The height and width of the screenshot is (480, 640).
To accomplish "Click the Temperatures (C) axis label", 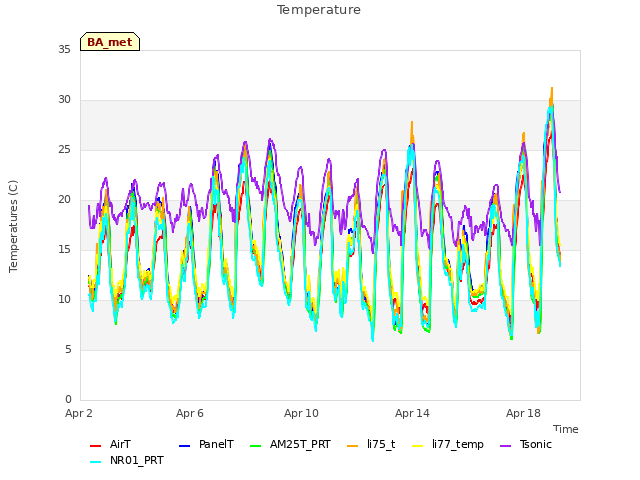I will 13,226.
